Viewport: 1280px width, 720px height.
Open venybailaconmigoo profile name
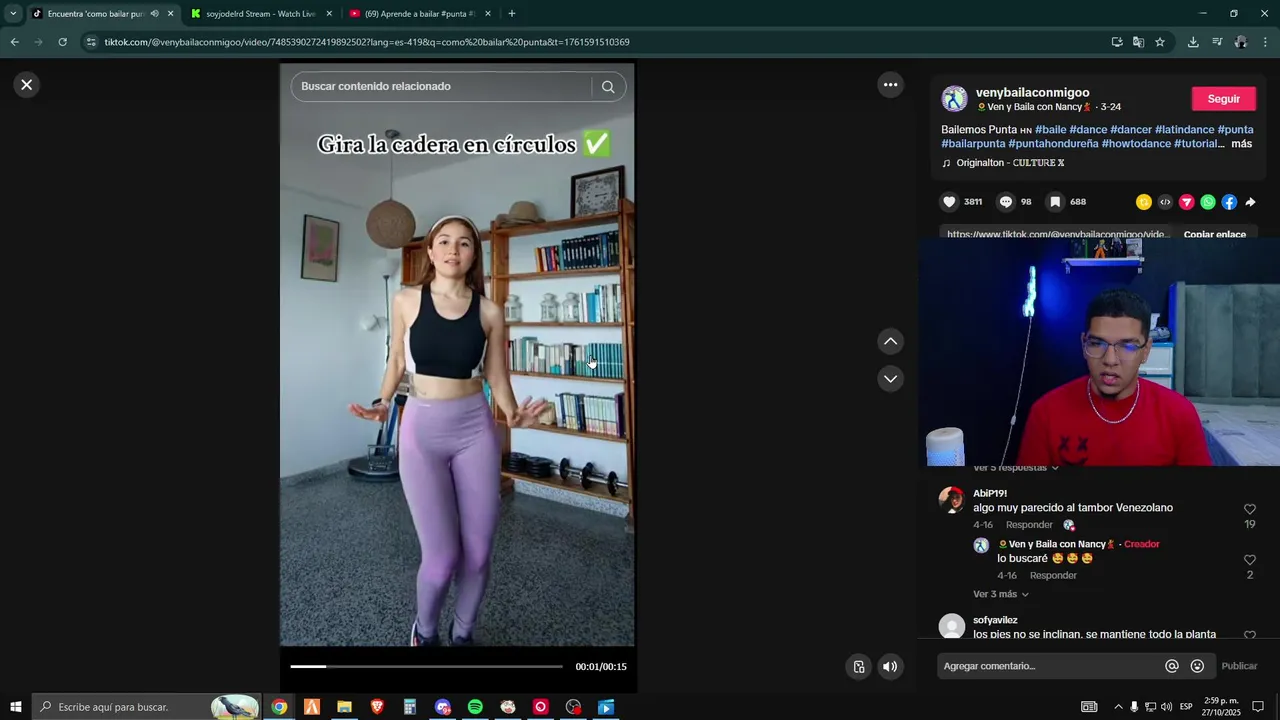[1032, 93]
